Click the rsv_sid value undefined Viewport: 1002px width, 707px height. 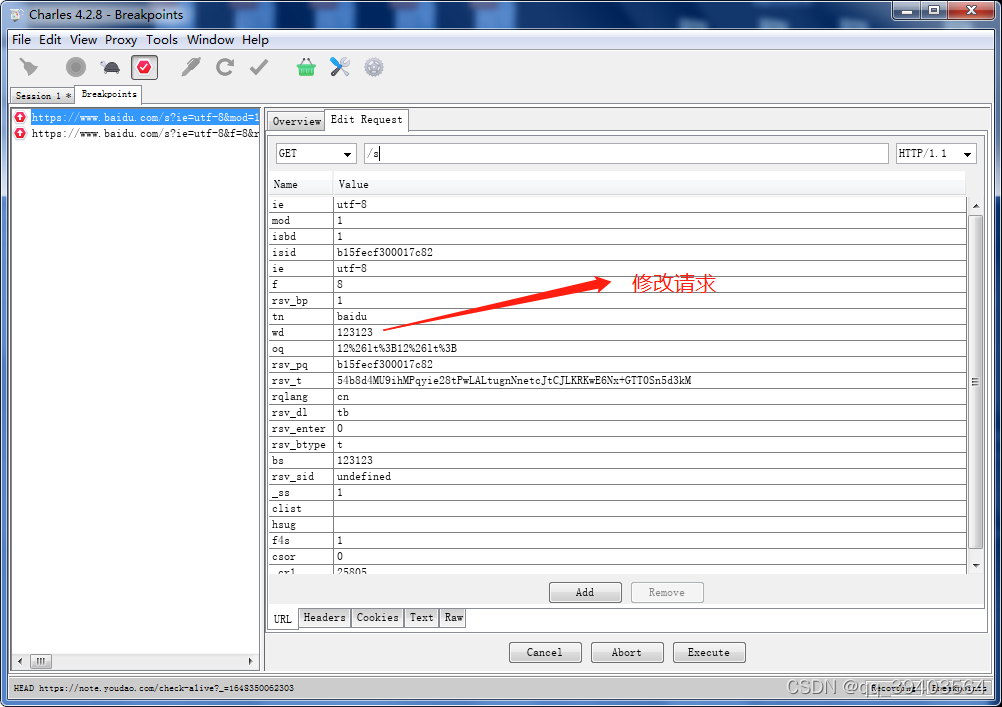pyautogui.click(x=650, y=476)
